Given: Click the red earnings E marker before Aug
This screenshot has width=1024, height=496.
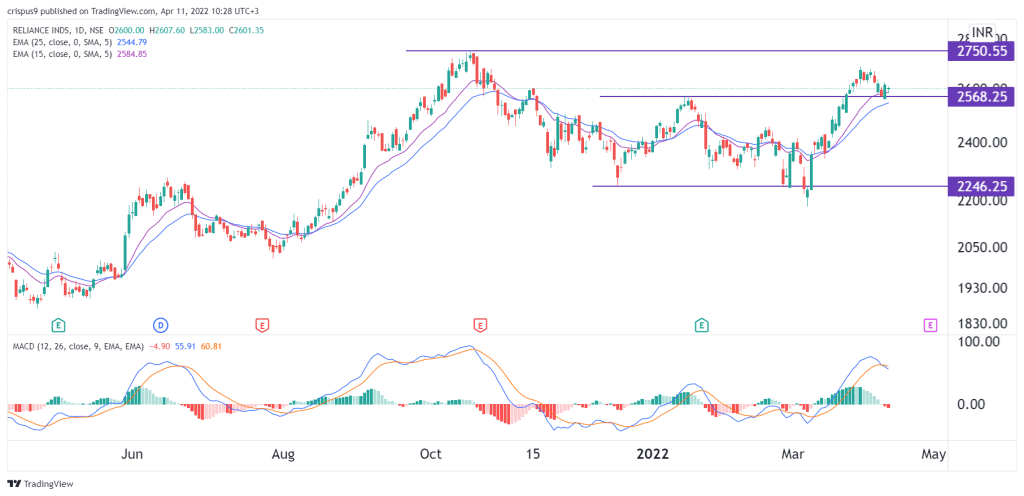Looking at the screenshot, I should pos(261,324).
